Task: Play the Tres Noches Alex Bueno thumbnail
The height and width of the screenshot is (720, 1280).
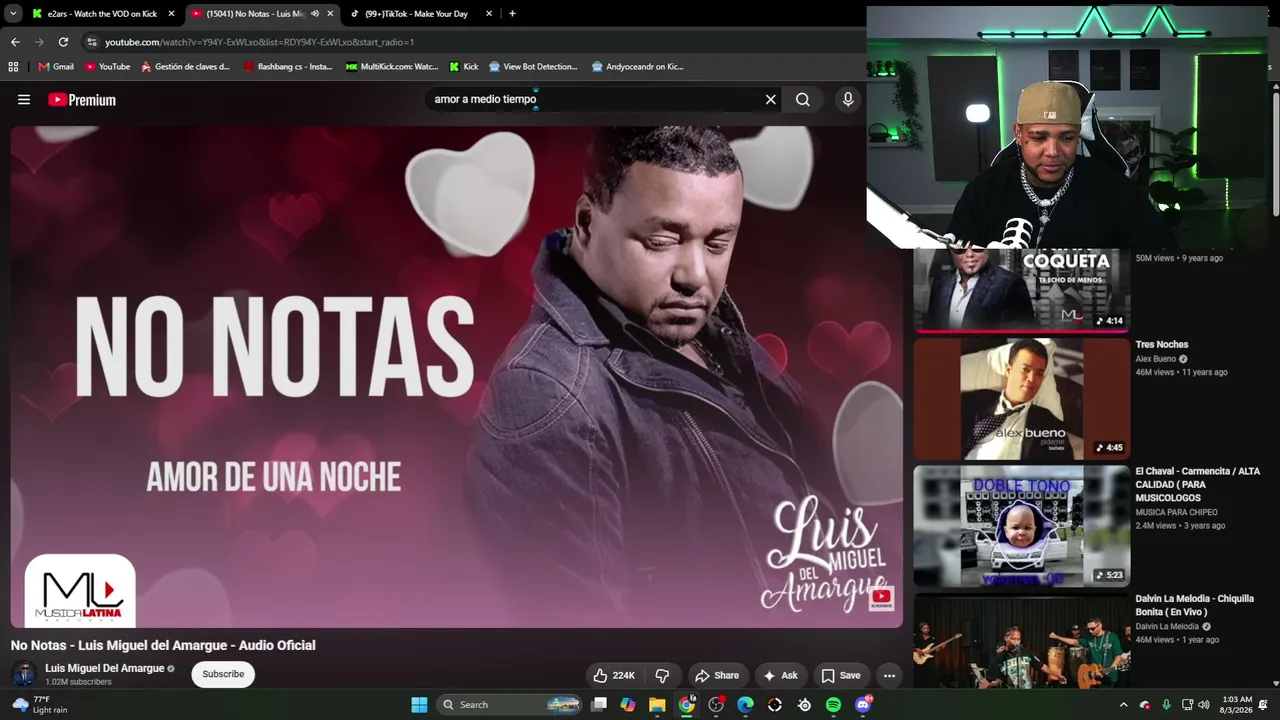Action: coord(1021,398)
